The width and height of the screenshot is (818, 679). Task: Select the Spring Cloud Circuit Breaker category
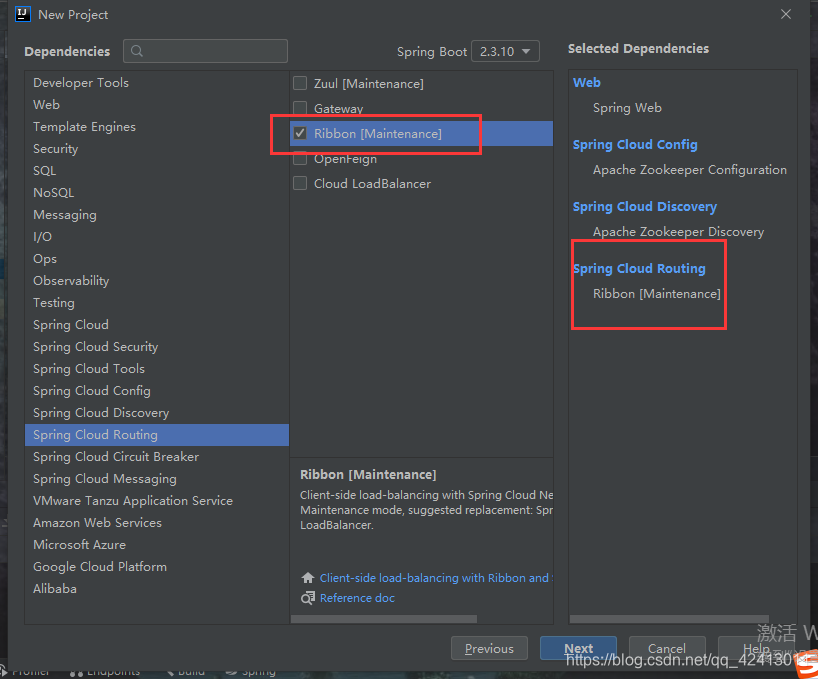click(157, 457)
